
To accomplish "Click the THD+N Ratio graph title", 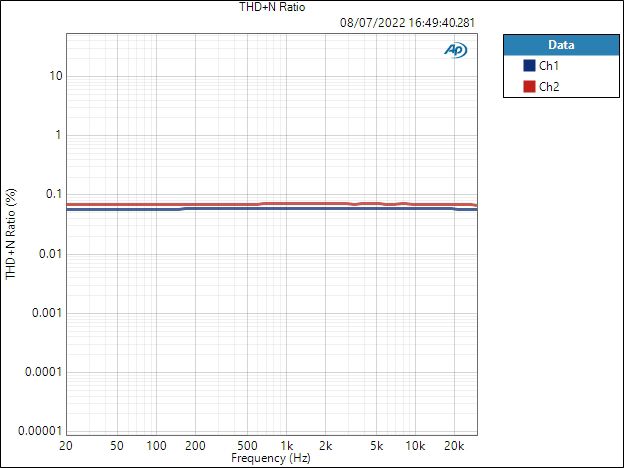I will coord(272,7).
